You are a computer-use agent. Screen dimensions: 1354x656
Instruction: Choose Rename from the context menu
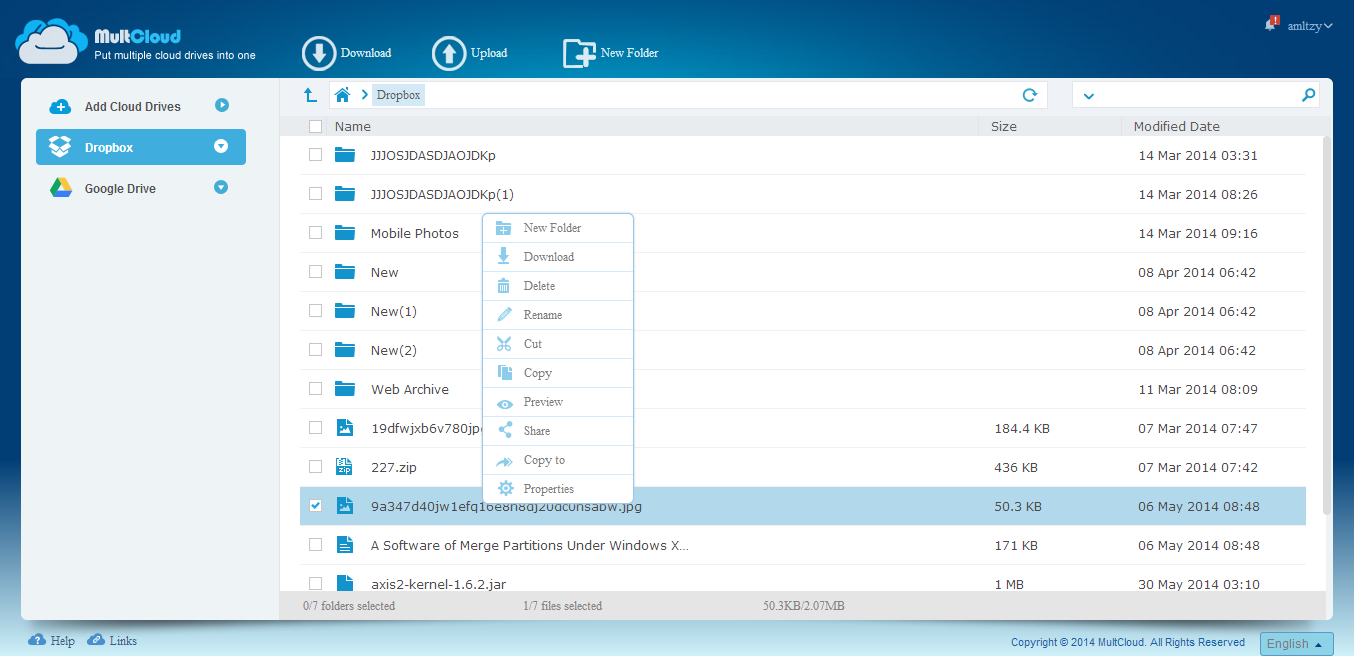tap(543, 315)
